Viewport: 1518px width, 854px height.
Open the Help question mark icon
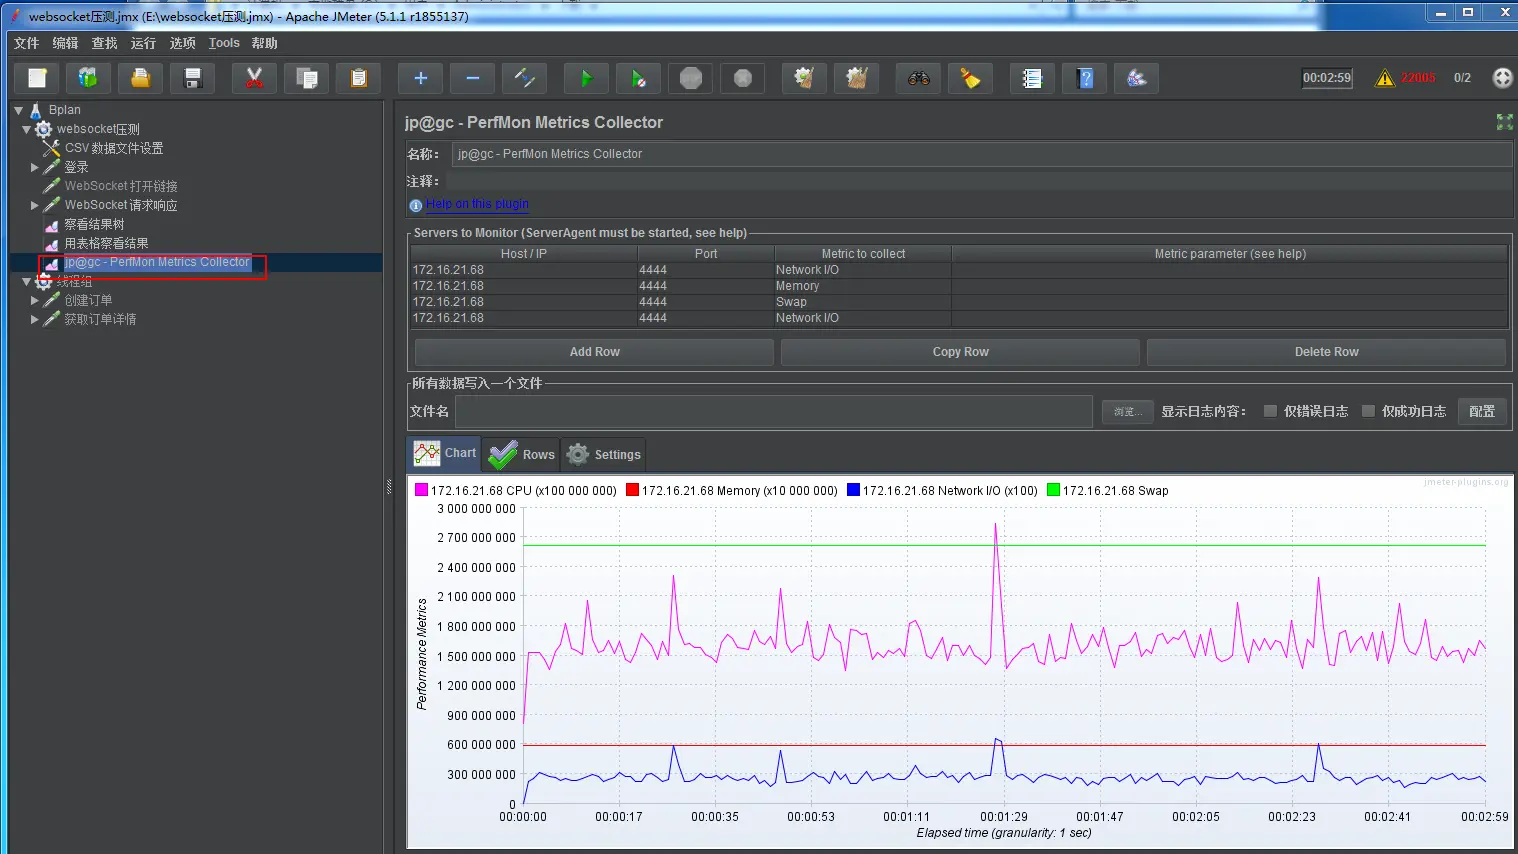[1085, 79]
